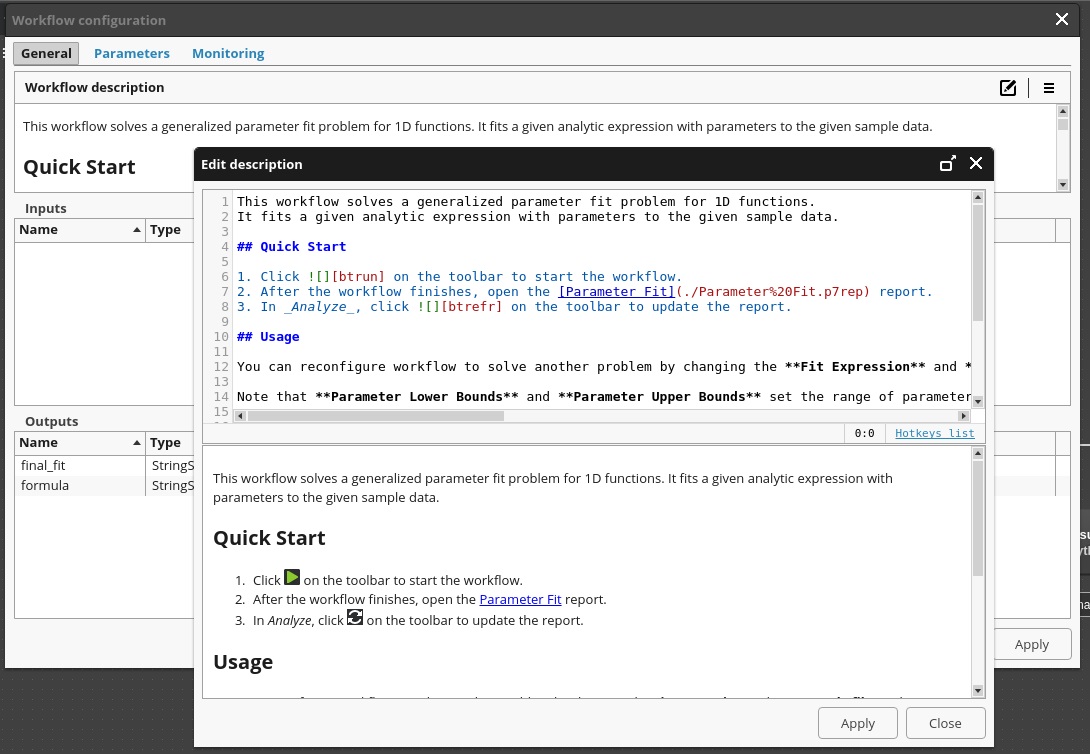Switch to the General tab

point(46,54)
